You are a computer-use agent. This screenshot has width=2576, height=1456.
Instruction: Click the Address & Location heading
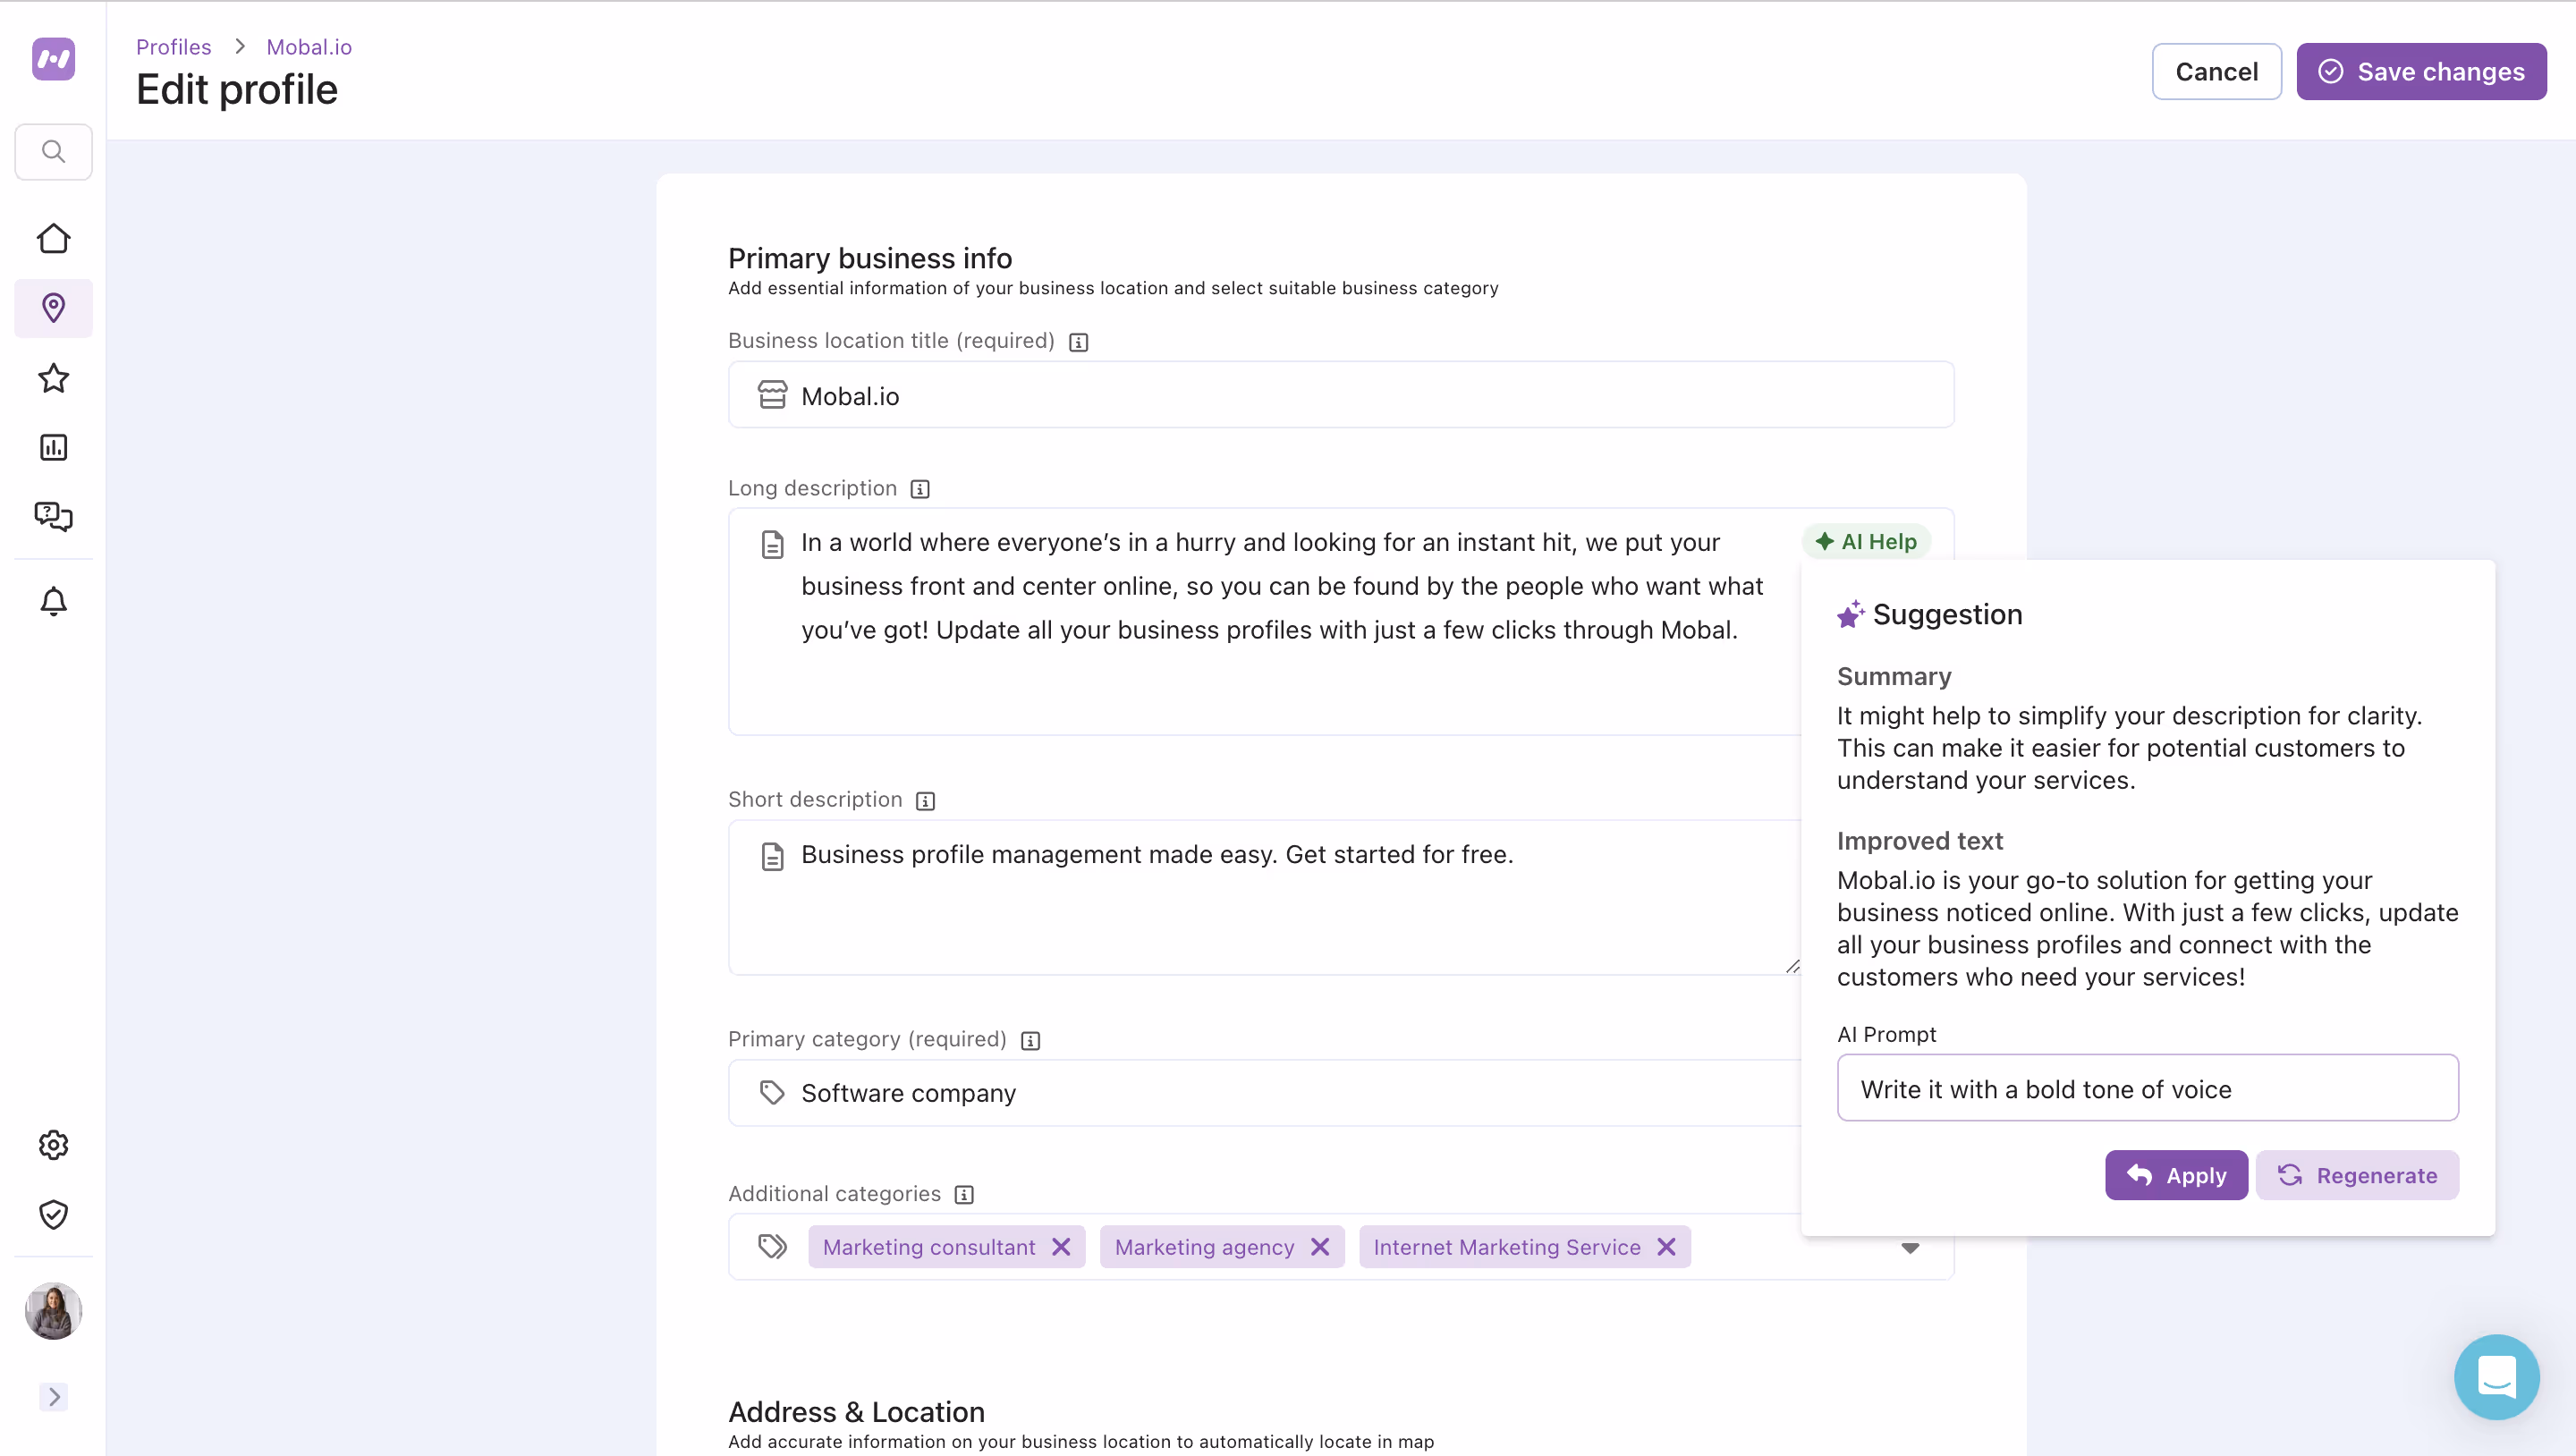(856, 1412)
